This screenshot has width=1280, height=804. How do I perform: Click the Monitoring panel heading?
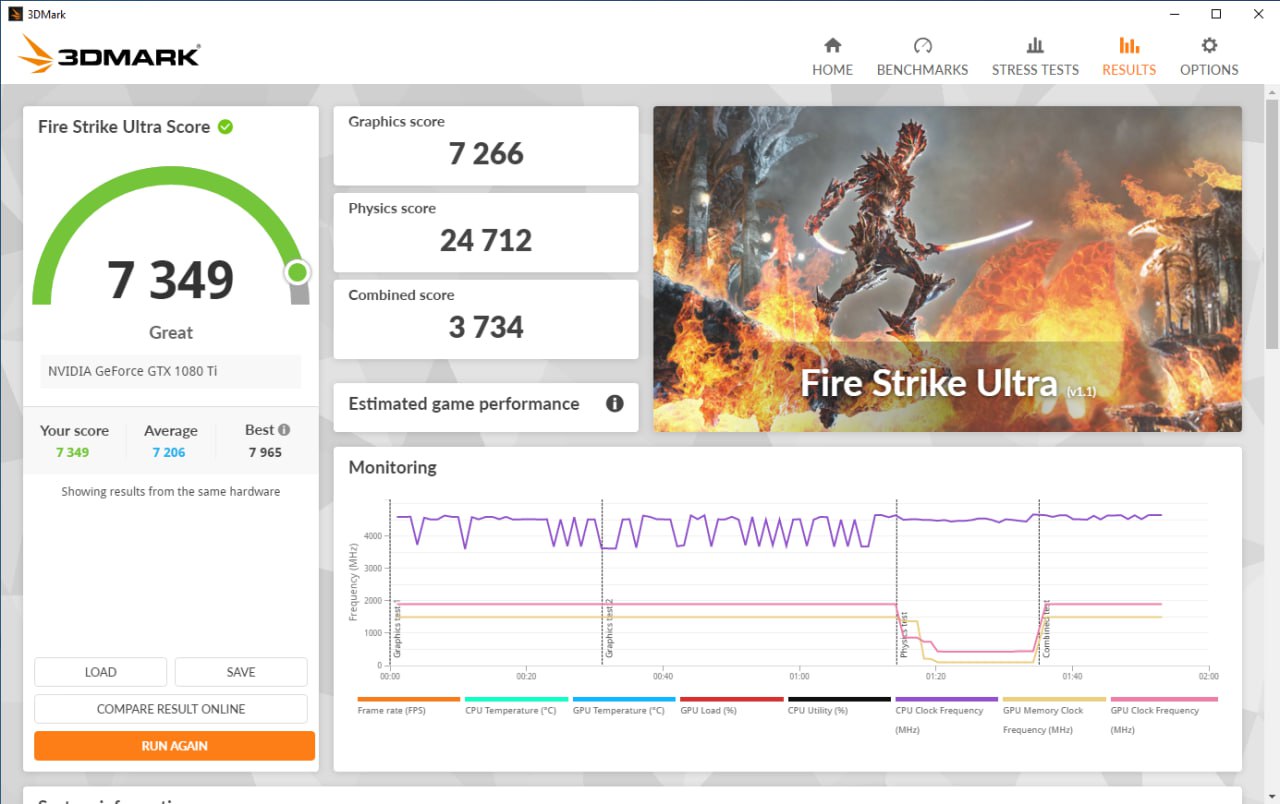(x=392, y=467)
